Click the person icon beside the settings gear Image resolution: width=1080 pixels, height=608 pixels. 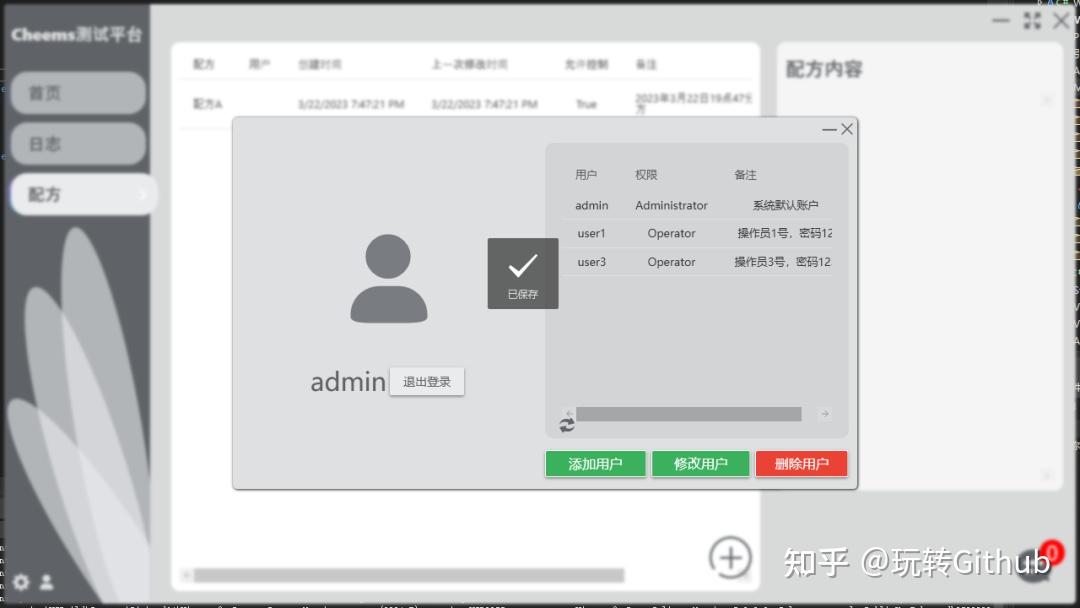47,583
